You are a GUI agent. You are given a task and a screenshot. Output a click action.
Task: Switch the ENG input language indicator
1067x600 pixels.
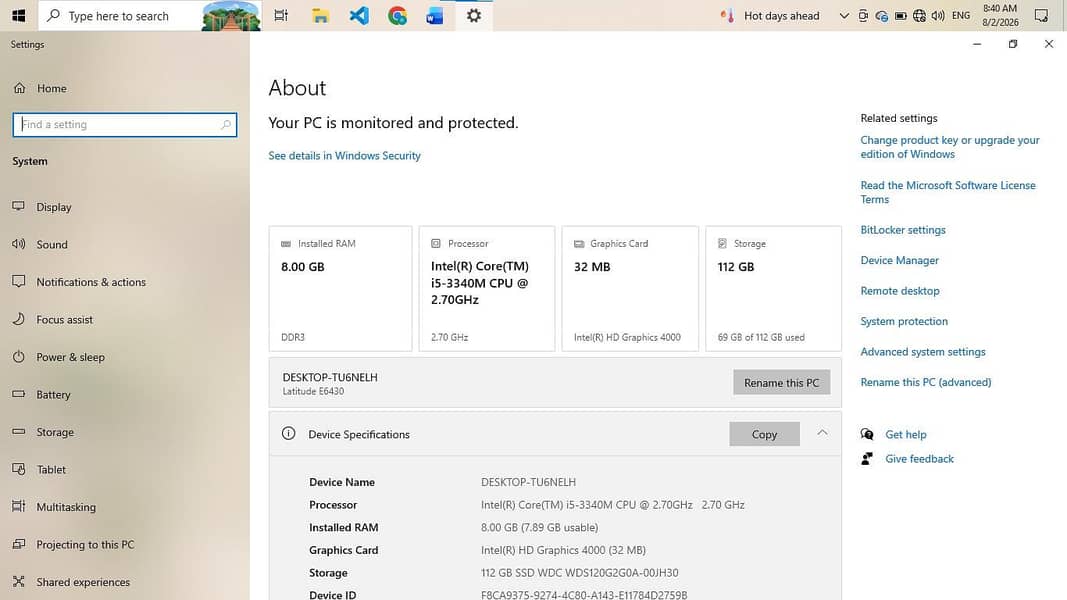click(x=961, y=16)
